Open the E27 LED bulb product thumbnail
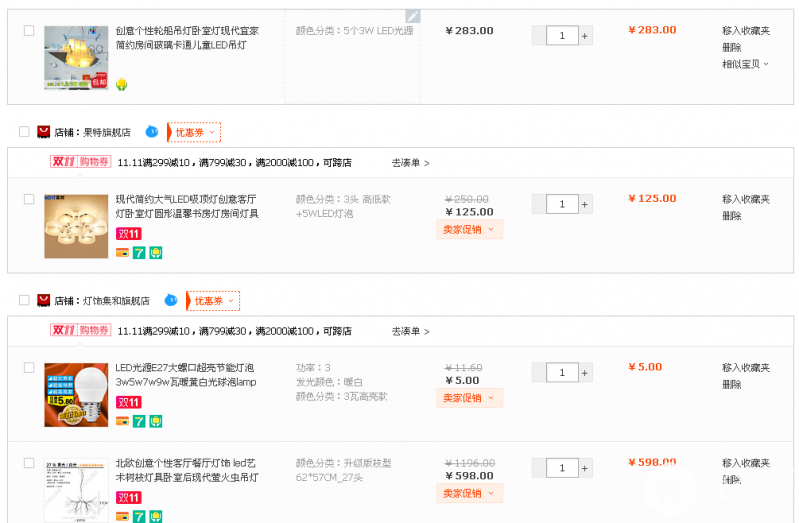The width and height of the screenshot is (799, 523). (x=76, y=394)
